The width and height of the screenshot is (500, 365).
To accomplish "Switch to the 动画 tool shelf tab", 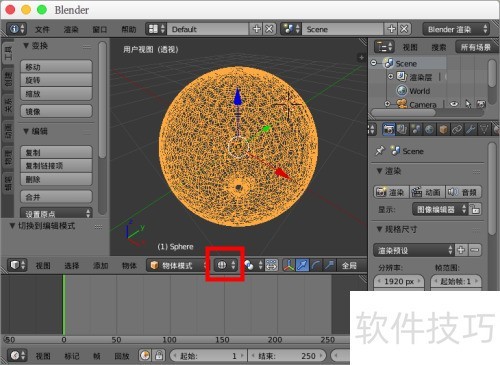I will pos(8,131).
